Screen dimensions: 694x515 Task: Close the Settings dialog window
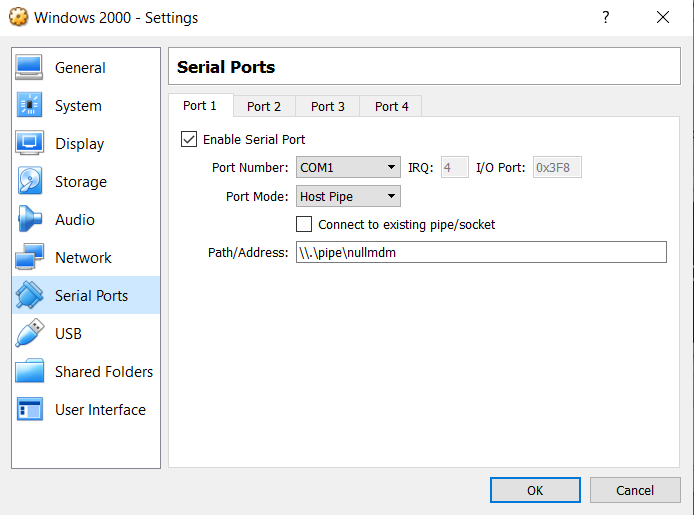click(x=663, y=17)
